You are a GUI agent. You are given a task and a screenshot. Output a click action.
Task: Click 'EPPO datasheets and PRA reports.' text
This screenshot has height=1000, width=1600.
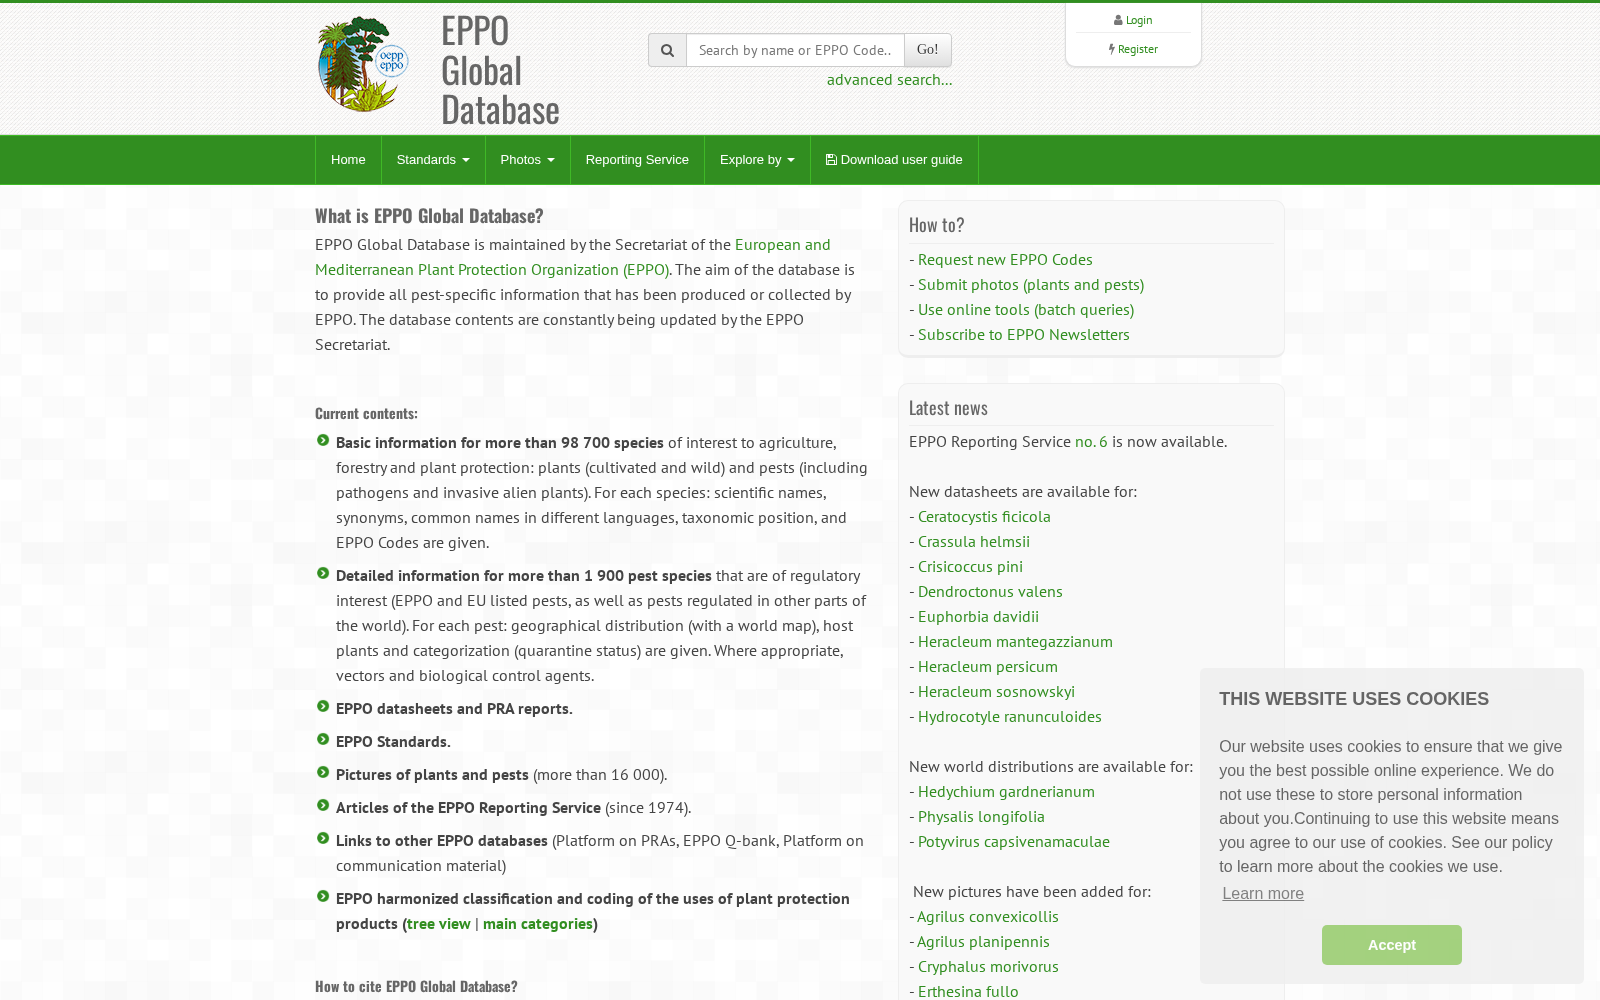tap(454, 708)
